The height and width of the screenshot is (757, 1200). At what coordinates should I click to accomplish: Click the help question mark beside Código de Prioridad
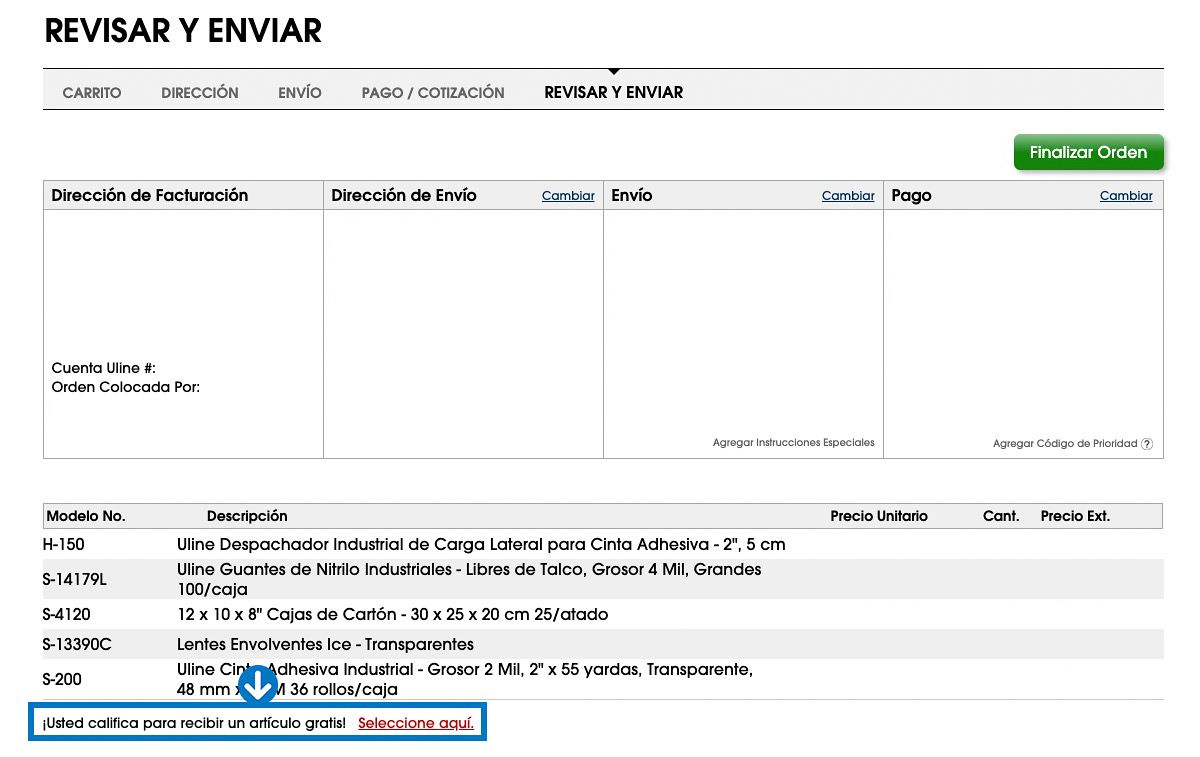click(x=1147, y=444)
